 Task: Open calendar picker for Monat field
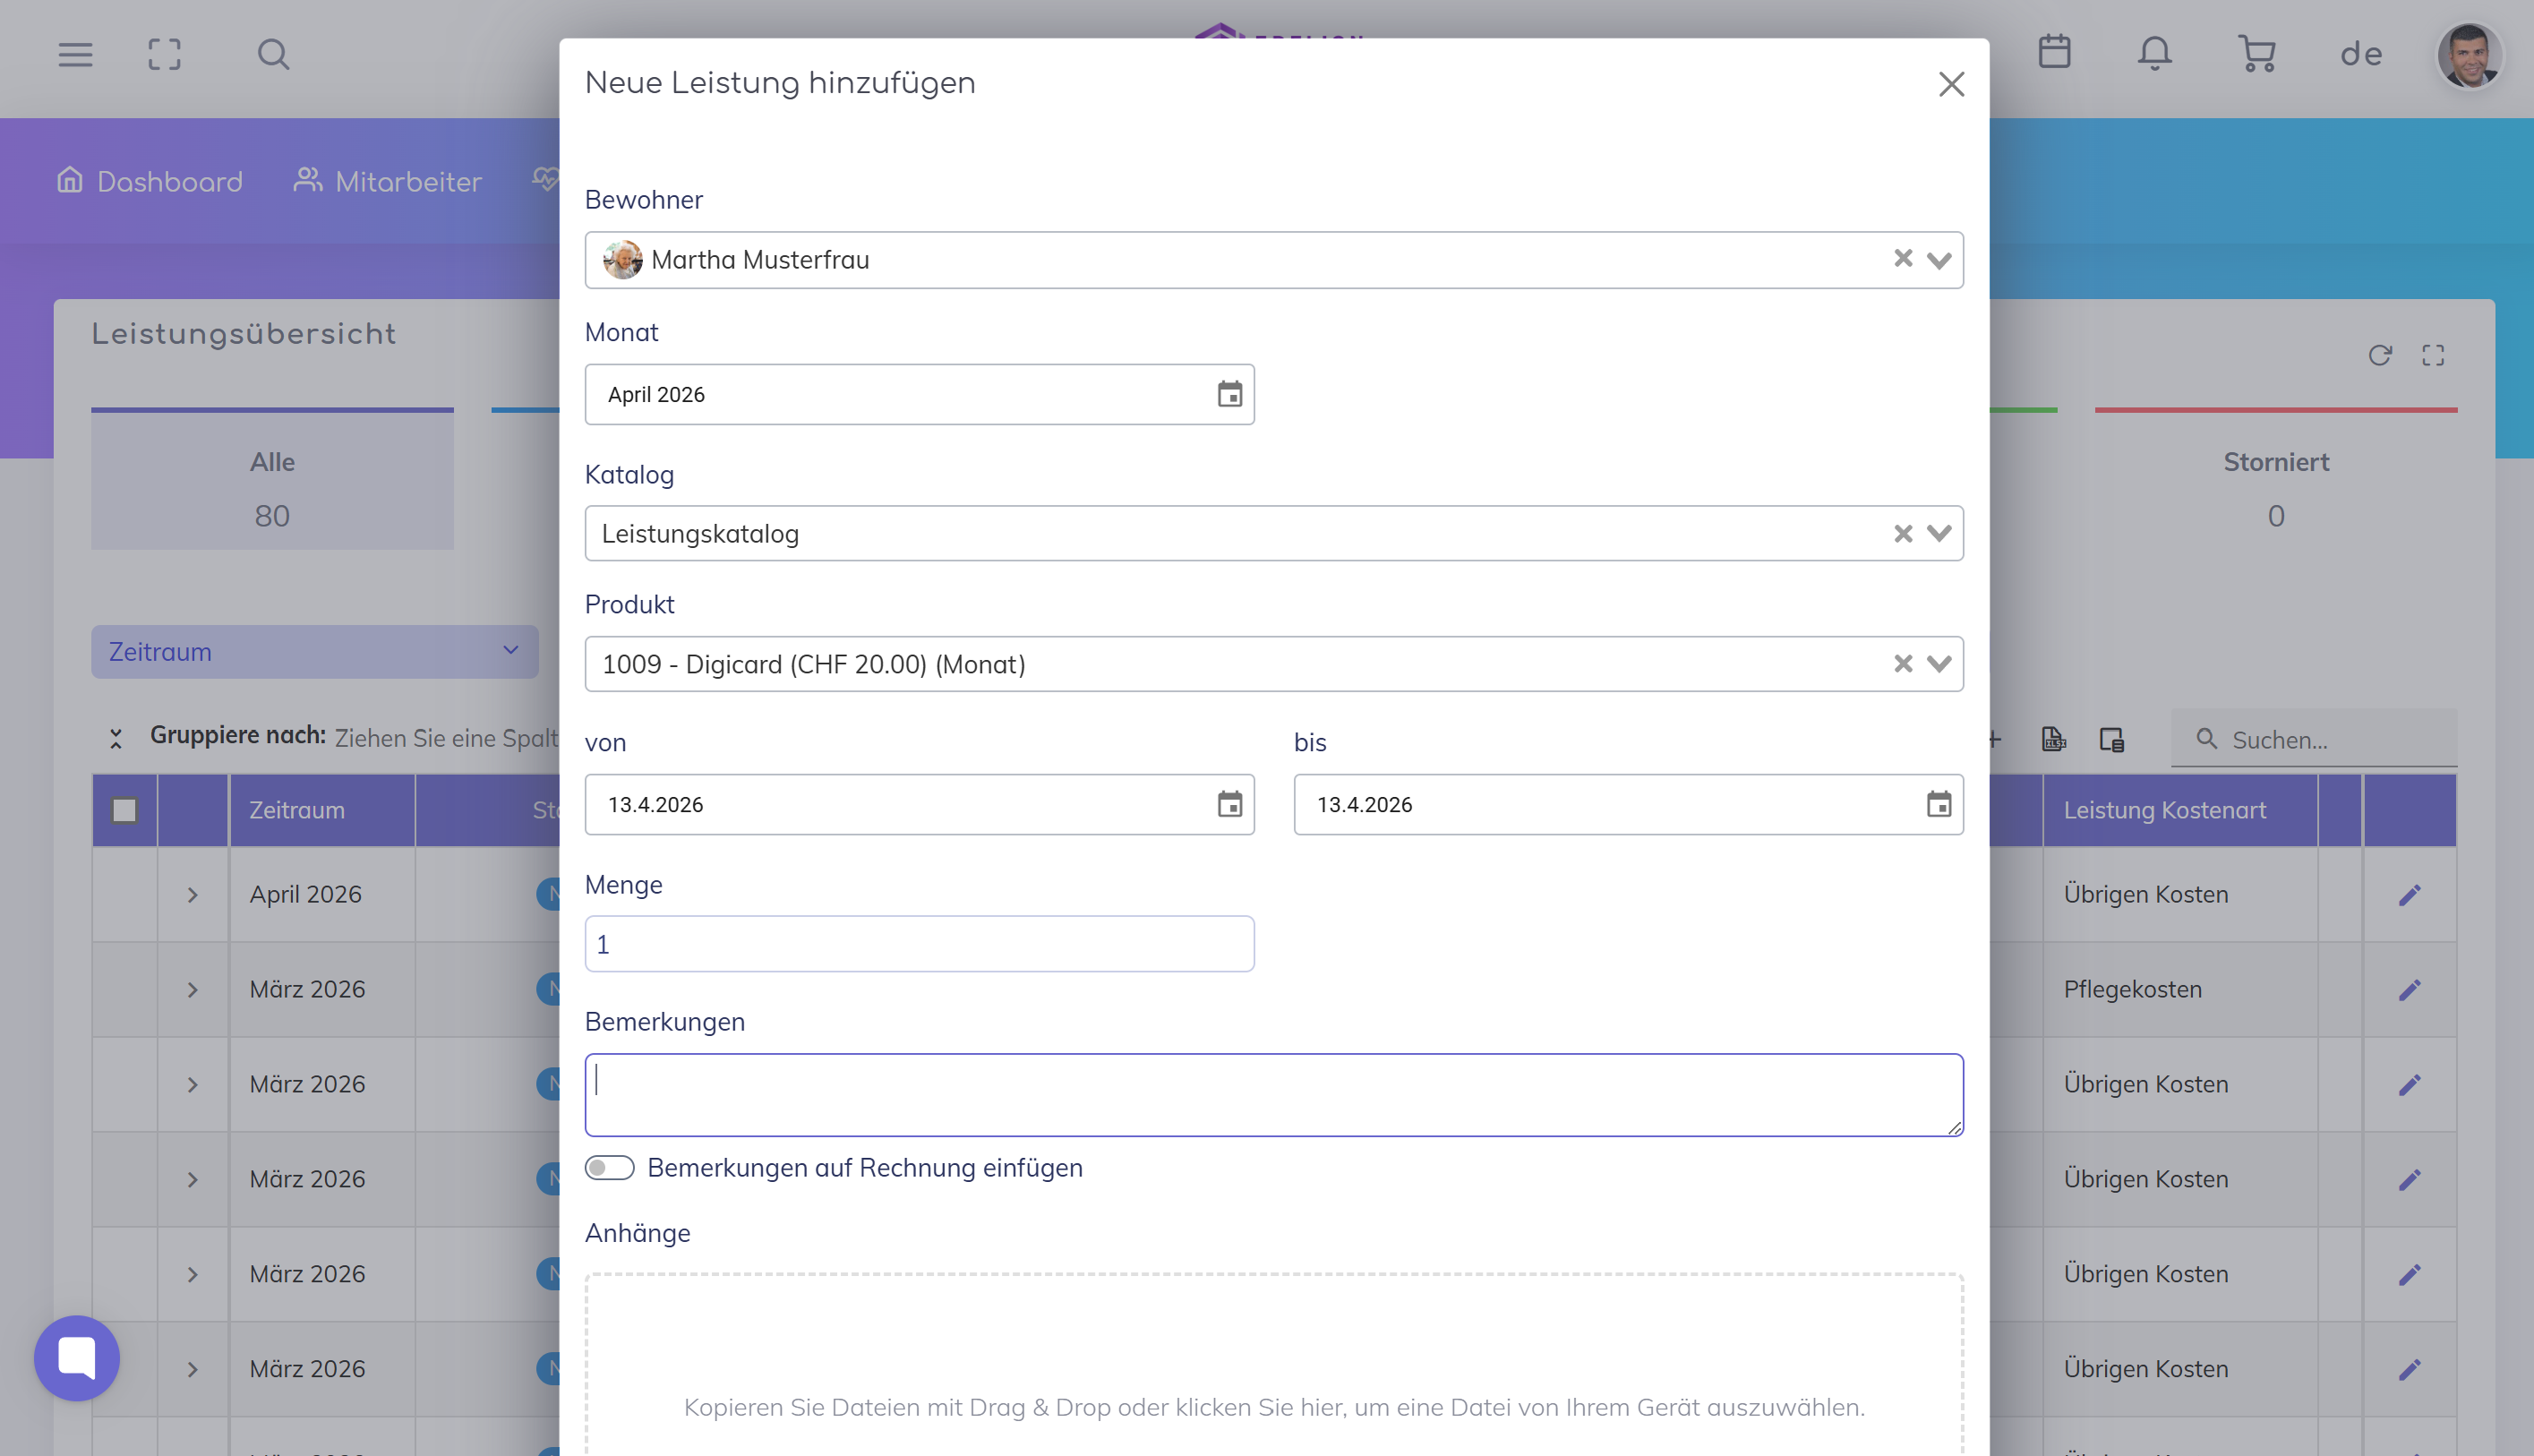(1229, 394)
